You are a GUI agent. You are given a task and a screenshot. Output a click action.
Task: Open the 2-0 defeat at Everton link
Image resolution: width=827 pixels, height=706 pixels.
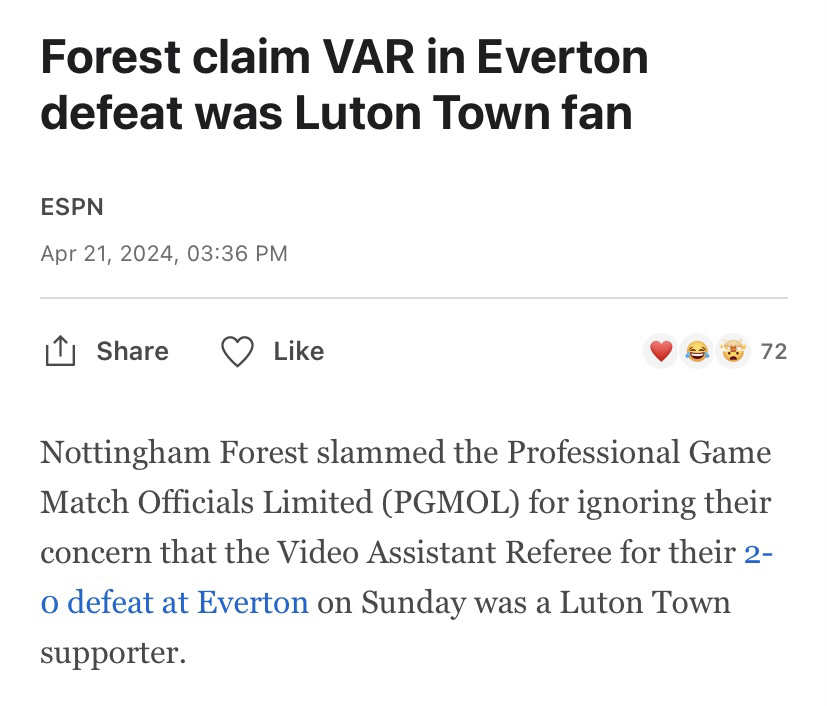point(406,577)
